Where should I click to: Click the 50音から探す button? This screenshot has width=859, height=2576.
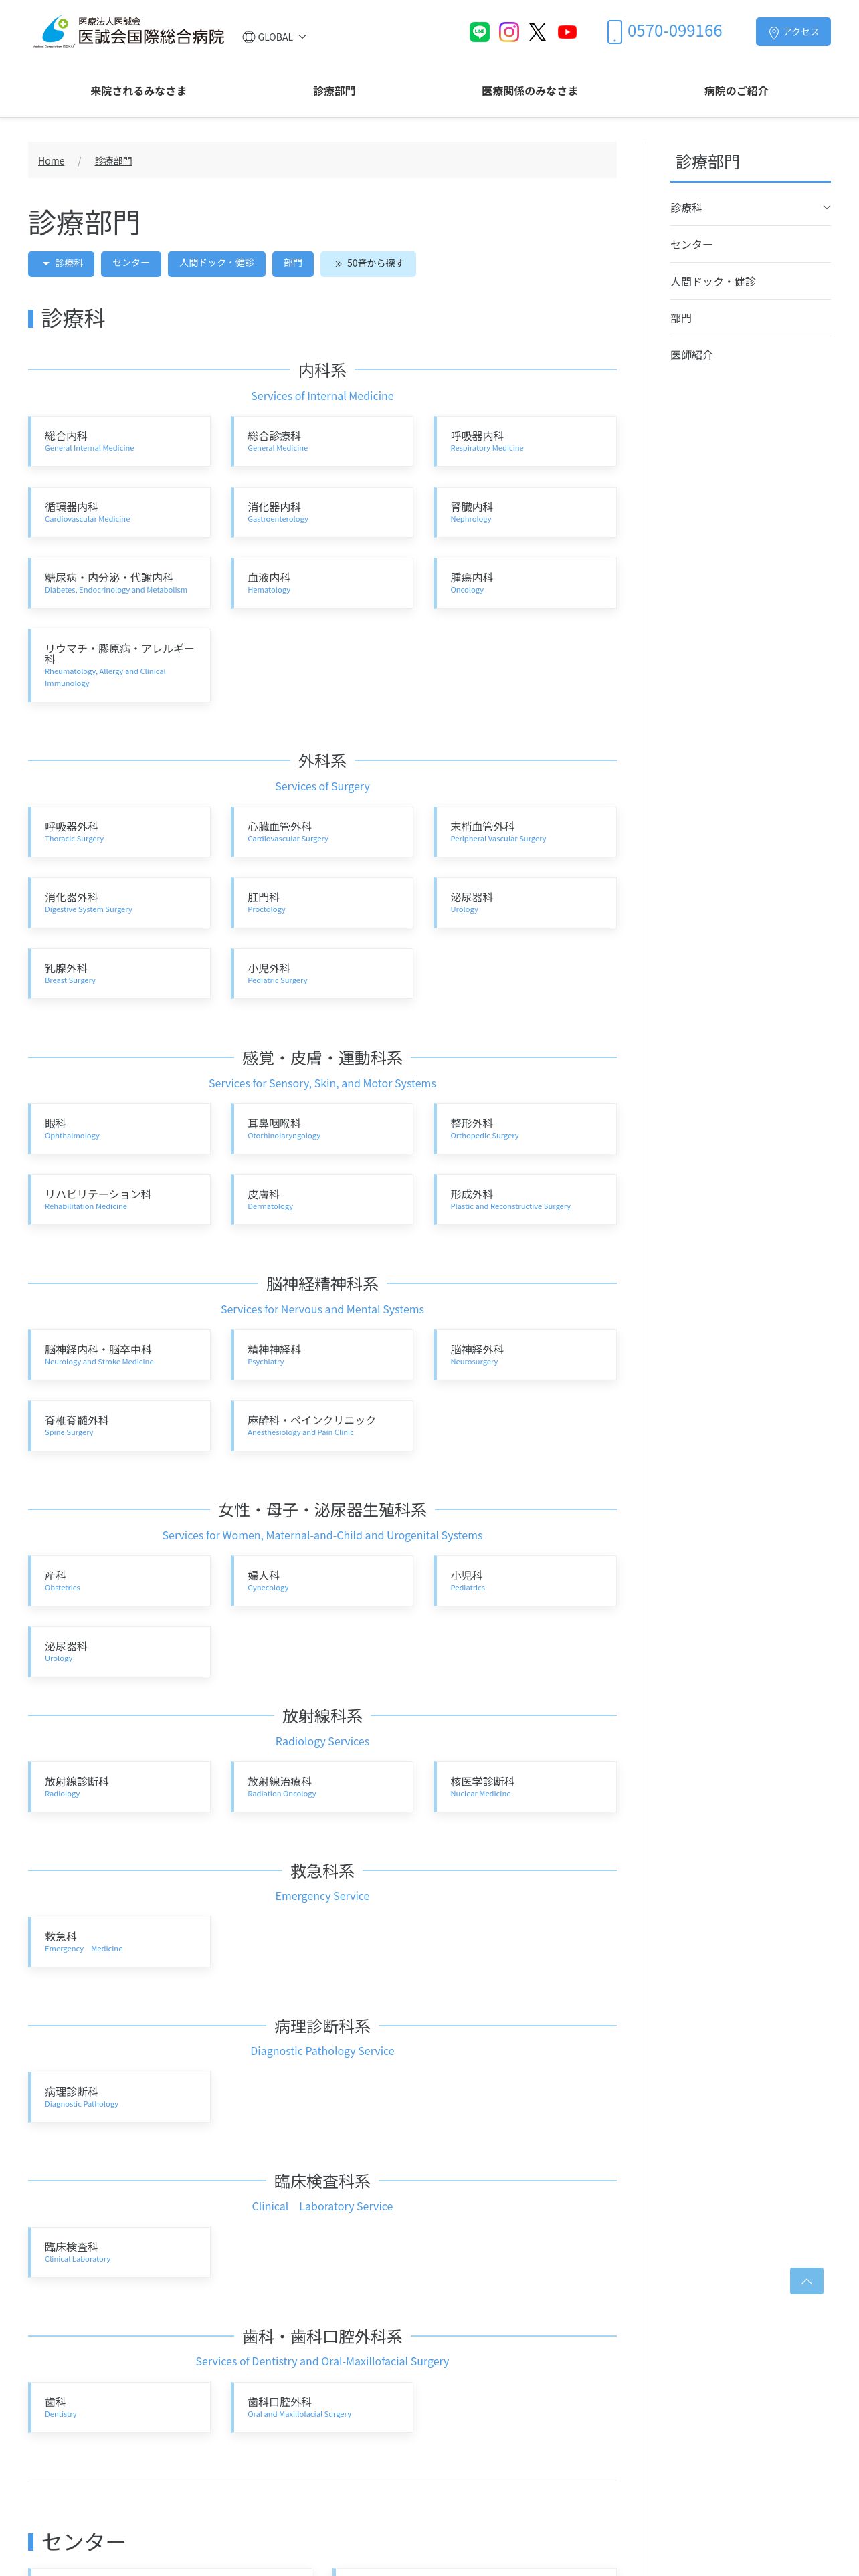[x=368, y=264]
